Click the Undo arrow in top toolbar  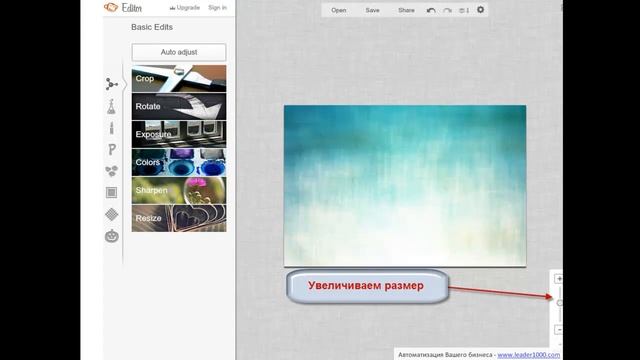coord(431,10)
